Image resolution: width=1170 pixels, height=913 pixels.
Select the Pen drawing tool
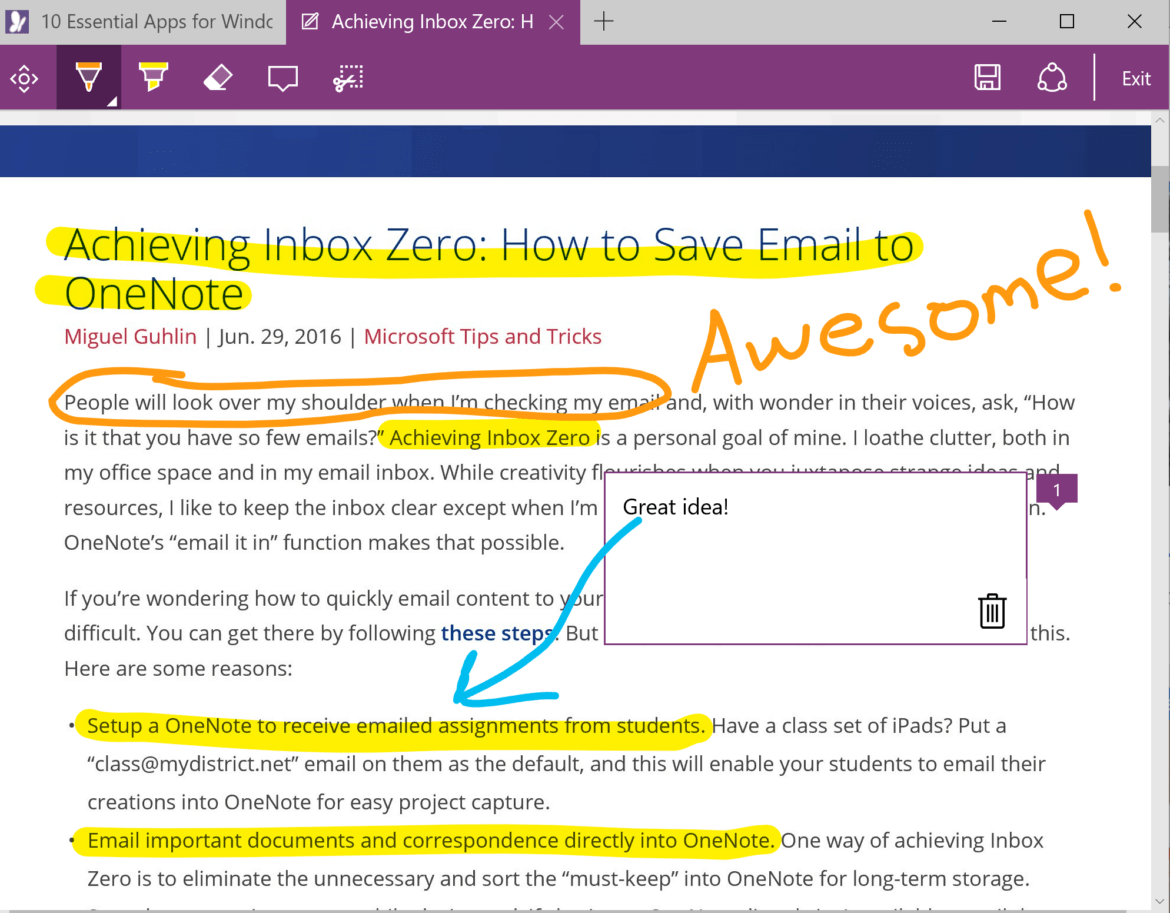tap(88, 78)
